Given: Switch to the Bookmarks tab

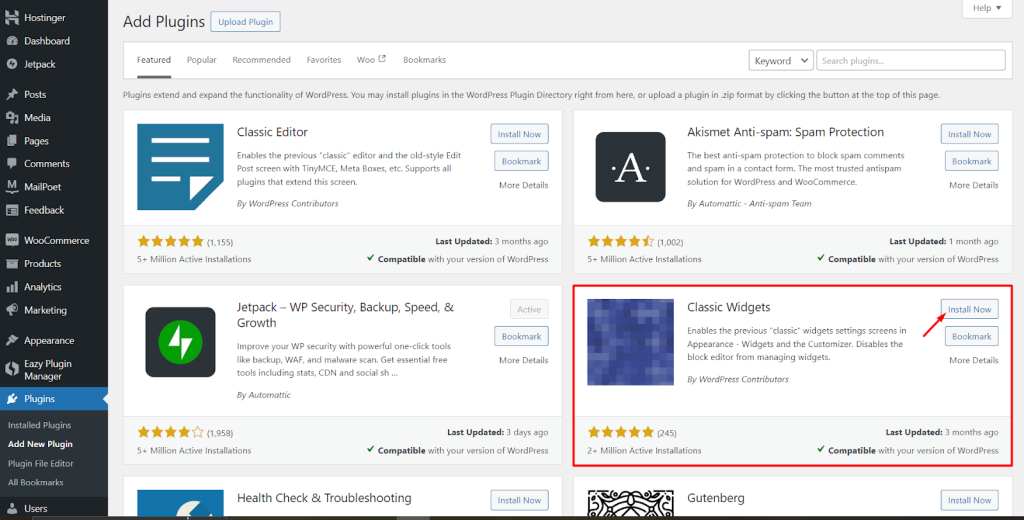Looking at the screenshot, I should 424,59.
